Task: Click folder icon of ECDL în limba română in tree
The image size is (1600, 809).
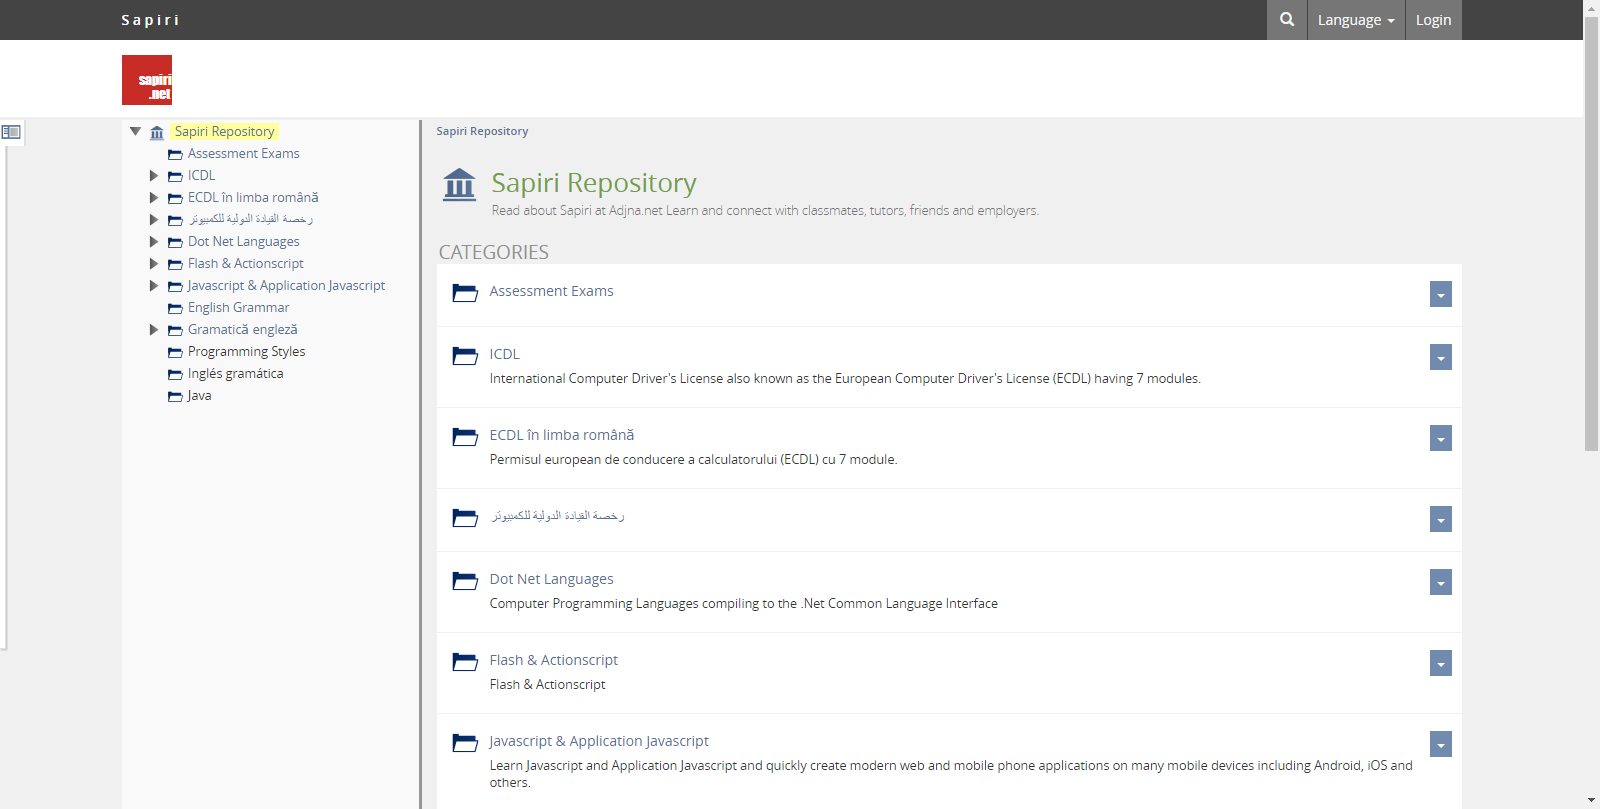Action: point(175,198)
